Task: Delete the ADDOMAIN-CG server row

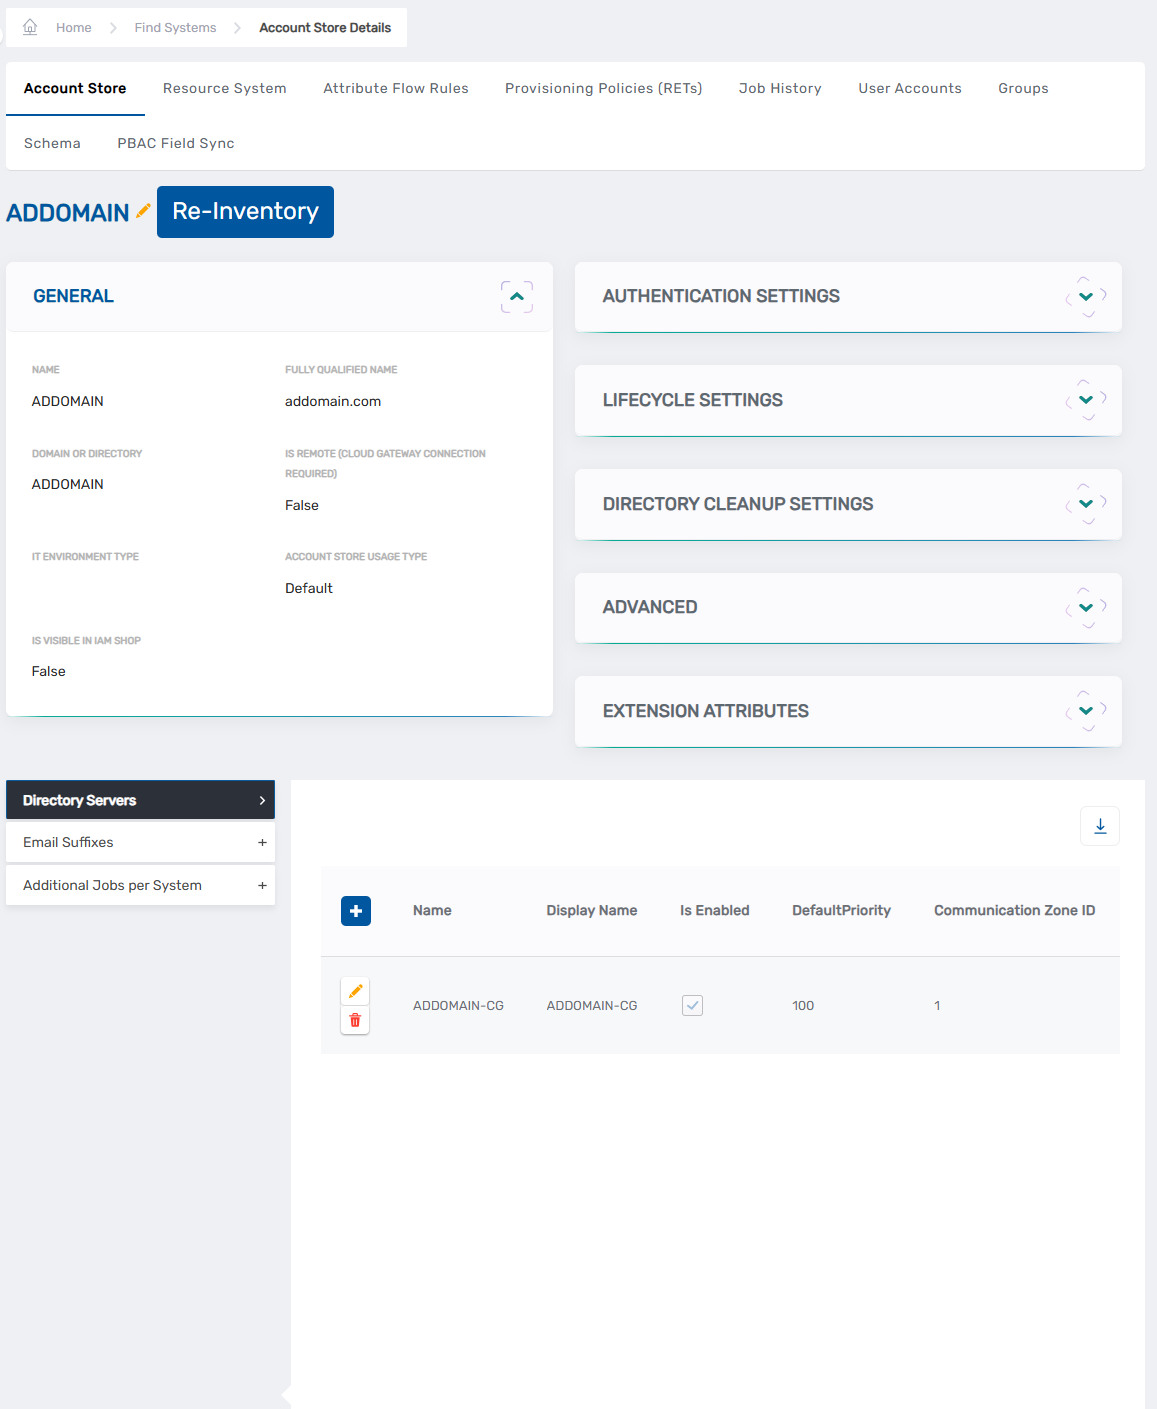Action: (355, 1020)
